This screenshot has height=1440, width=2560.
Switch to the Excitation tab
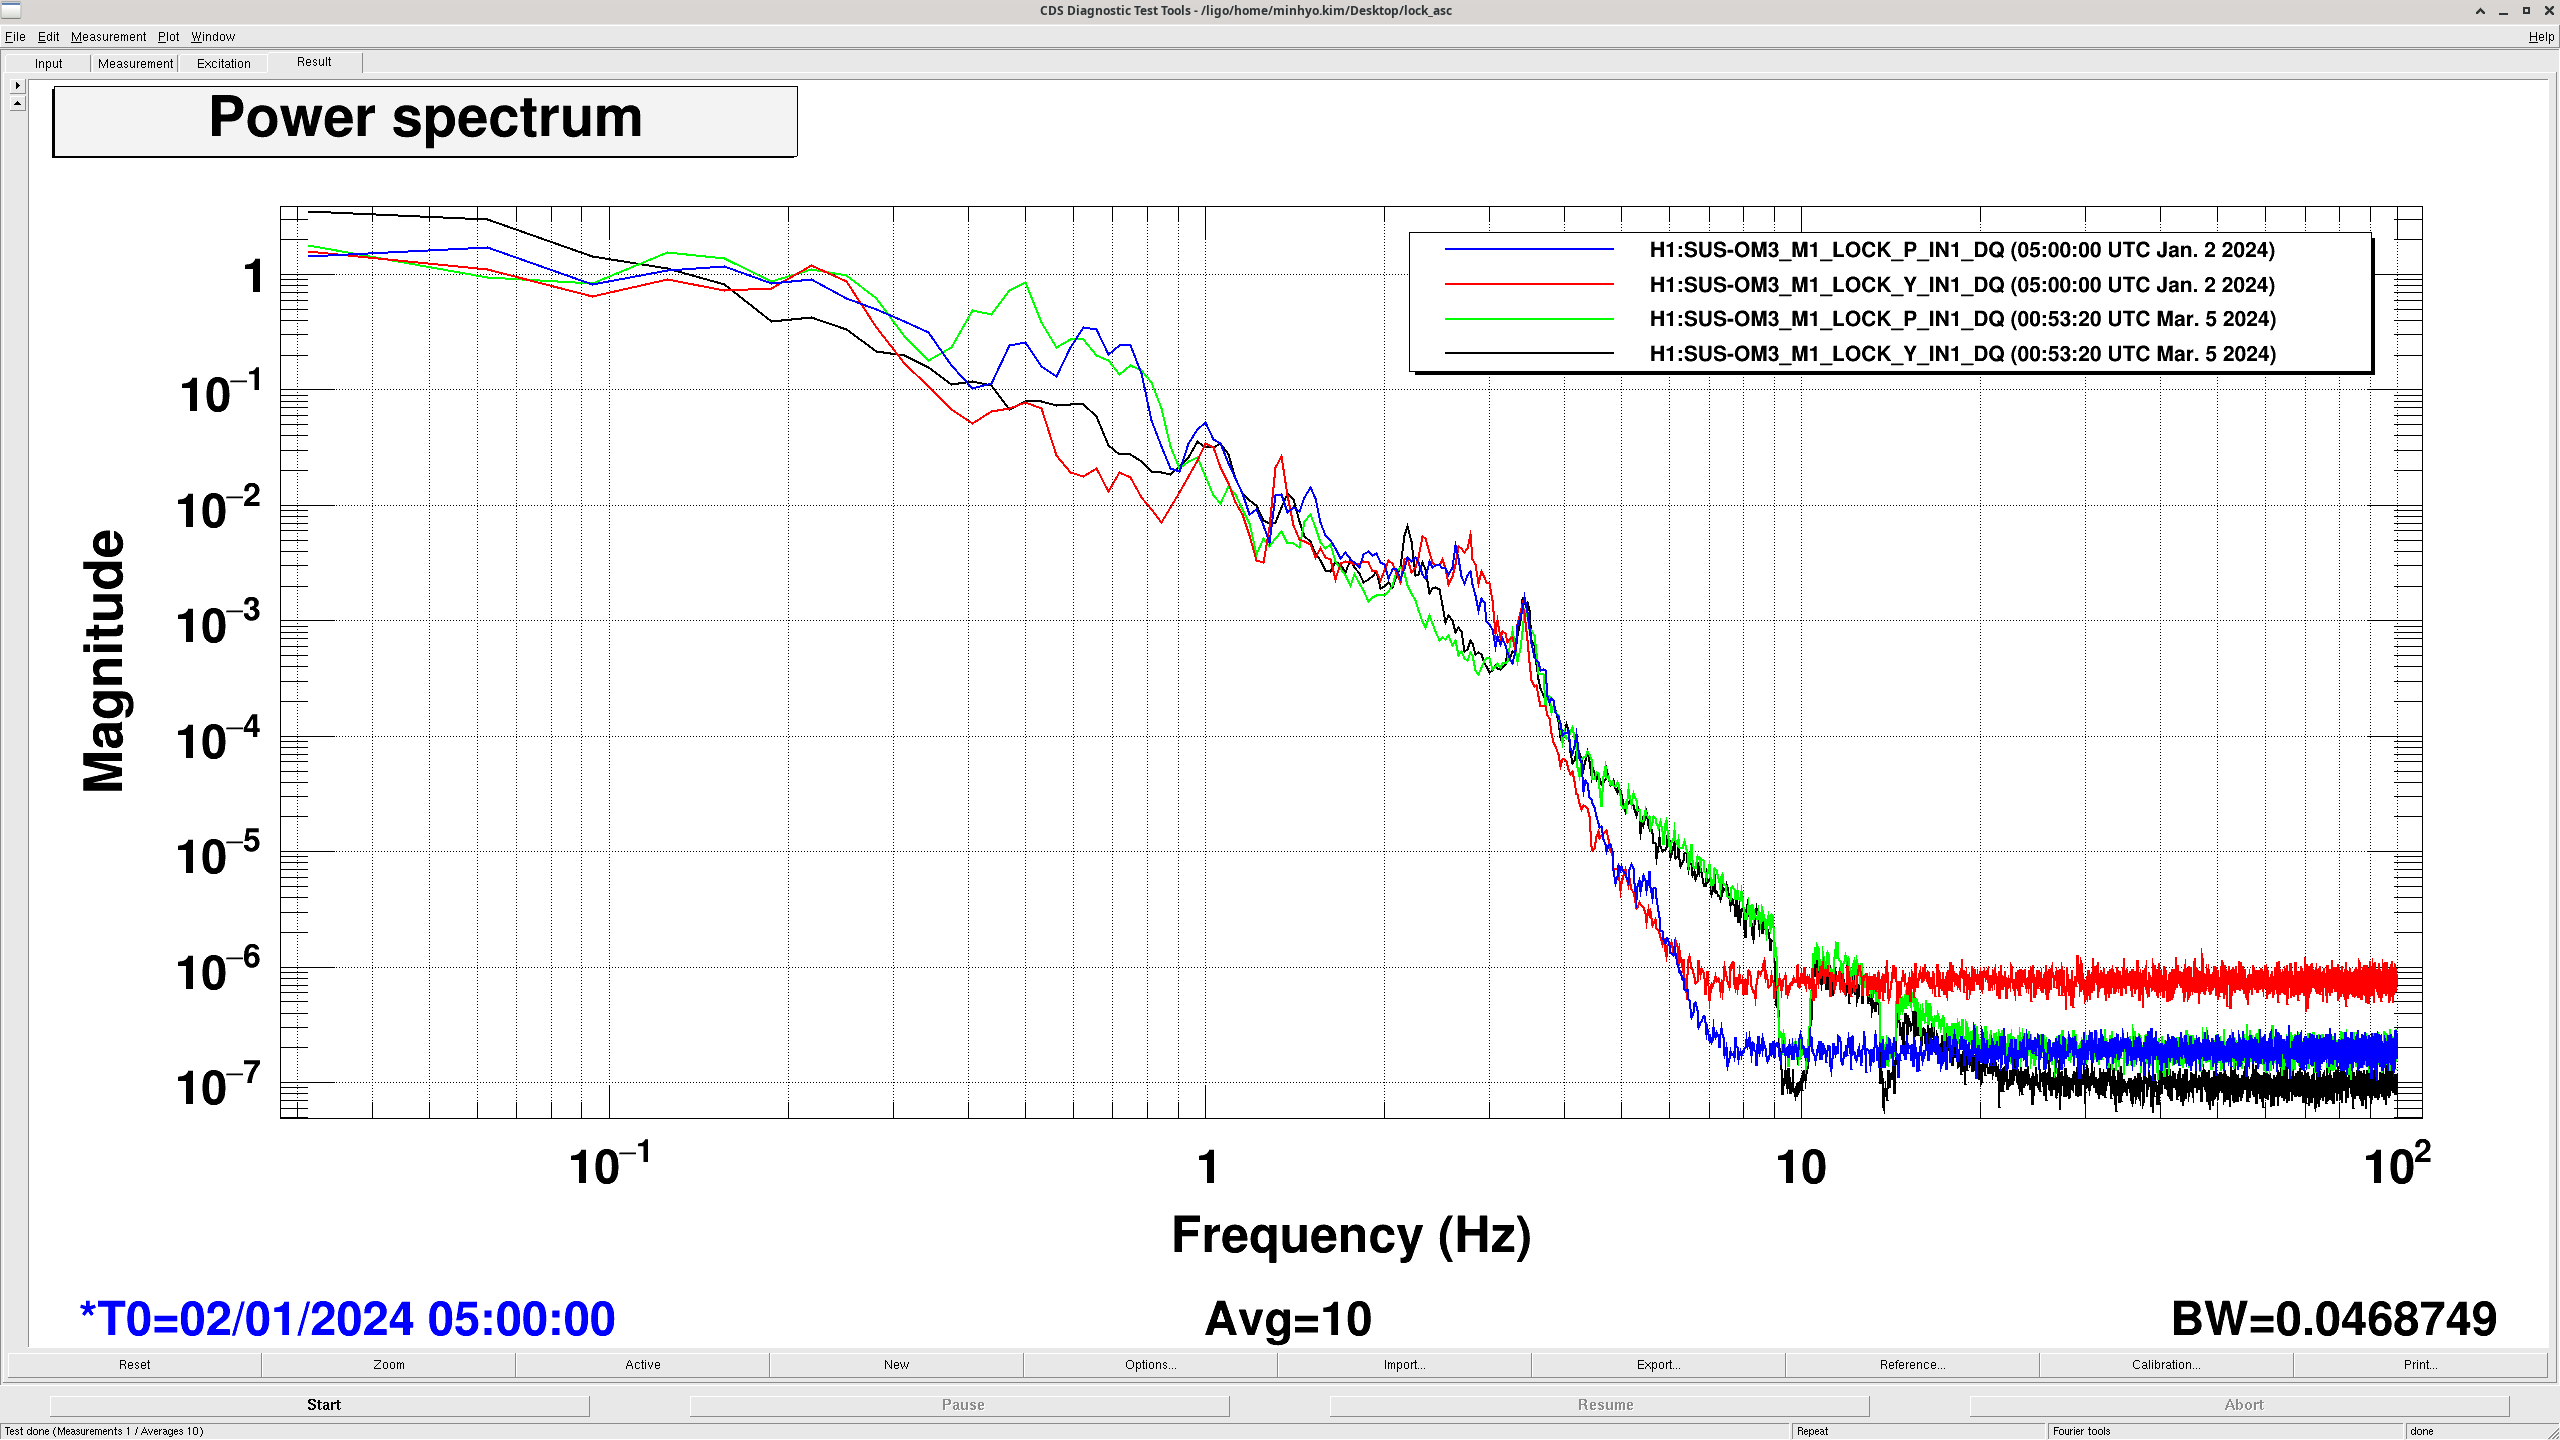tap(223, 63)
